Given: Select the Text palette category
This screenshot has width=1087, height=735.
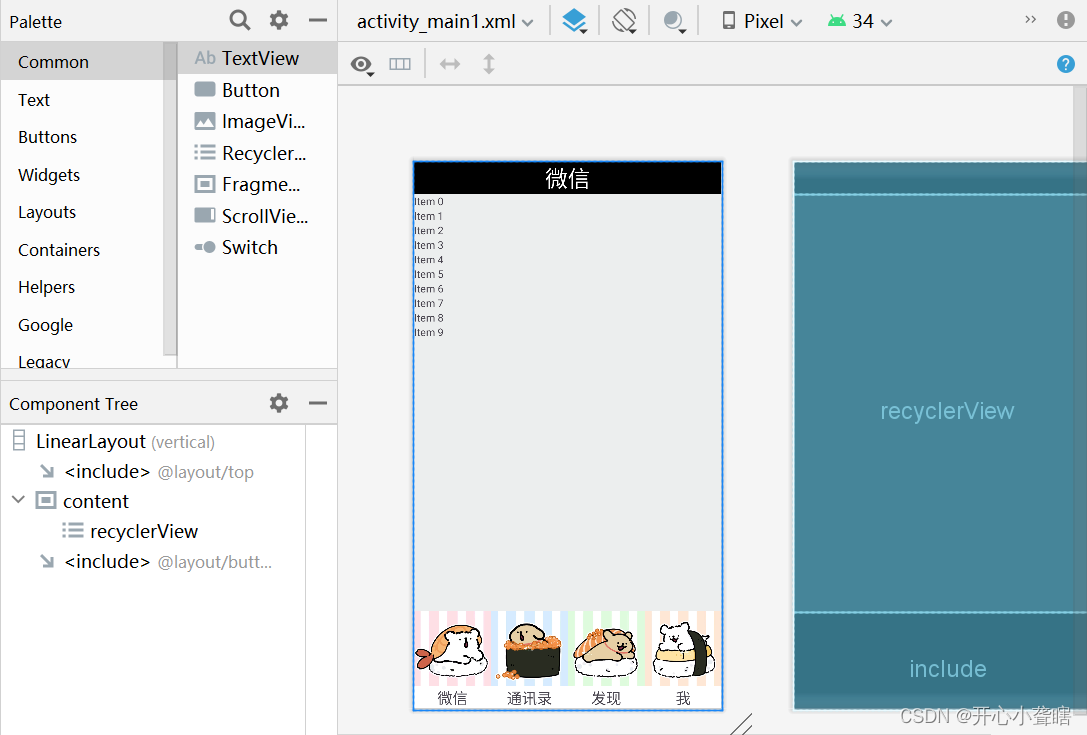Looking at the screenshot, I should [82, 100].
